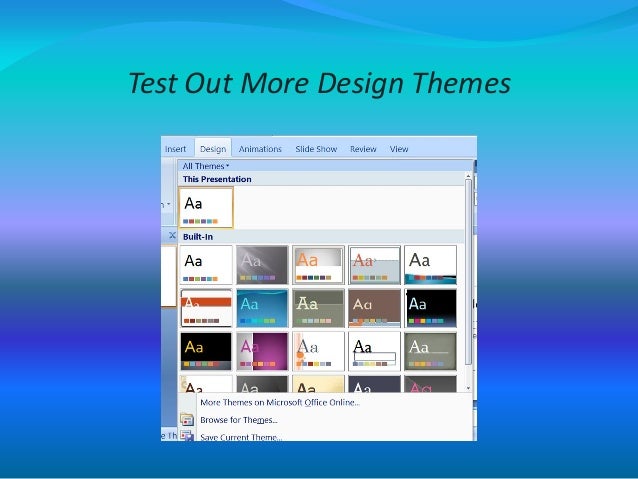The width and height of the screenshot is (638, 479).
Task: Apply the black theme with white Aa
Action: pos(430,308)
